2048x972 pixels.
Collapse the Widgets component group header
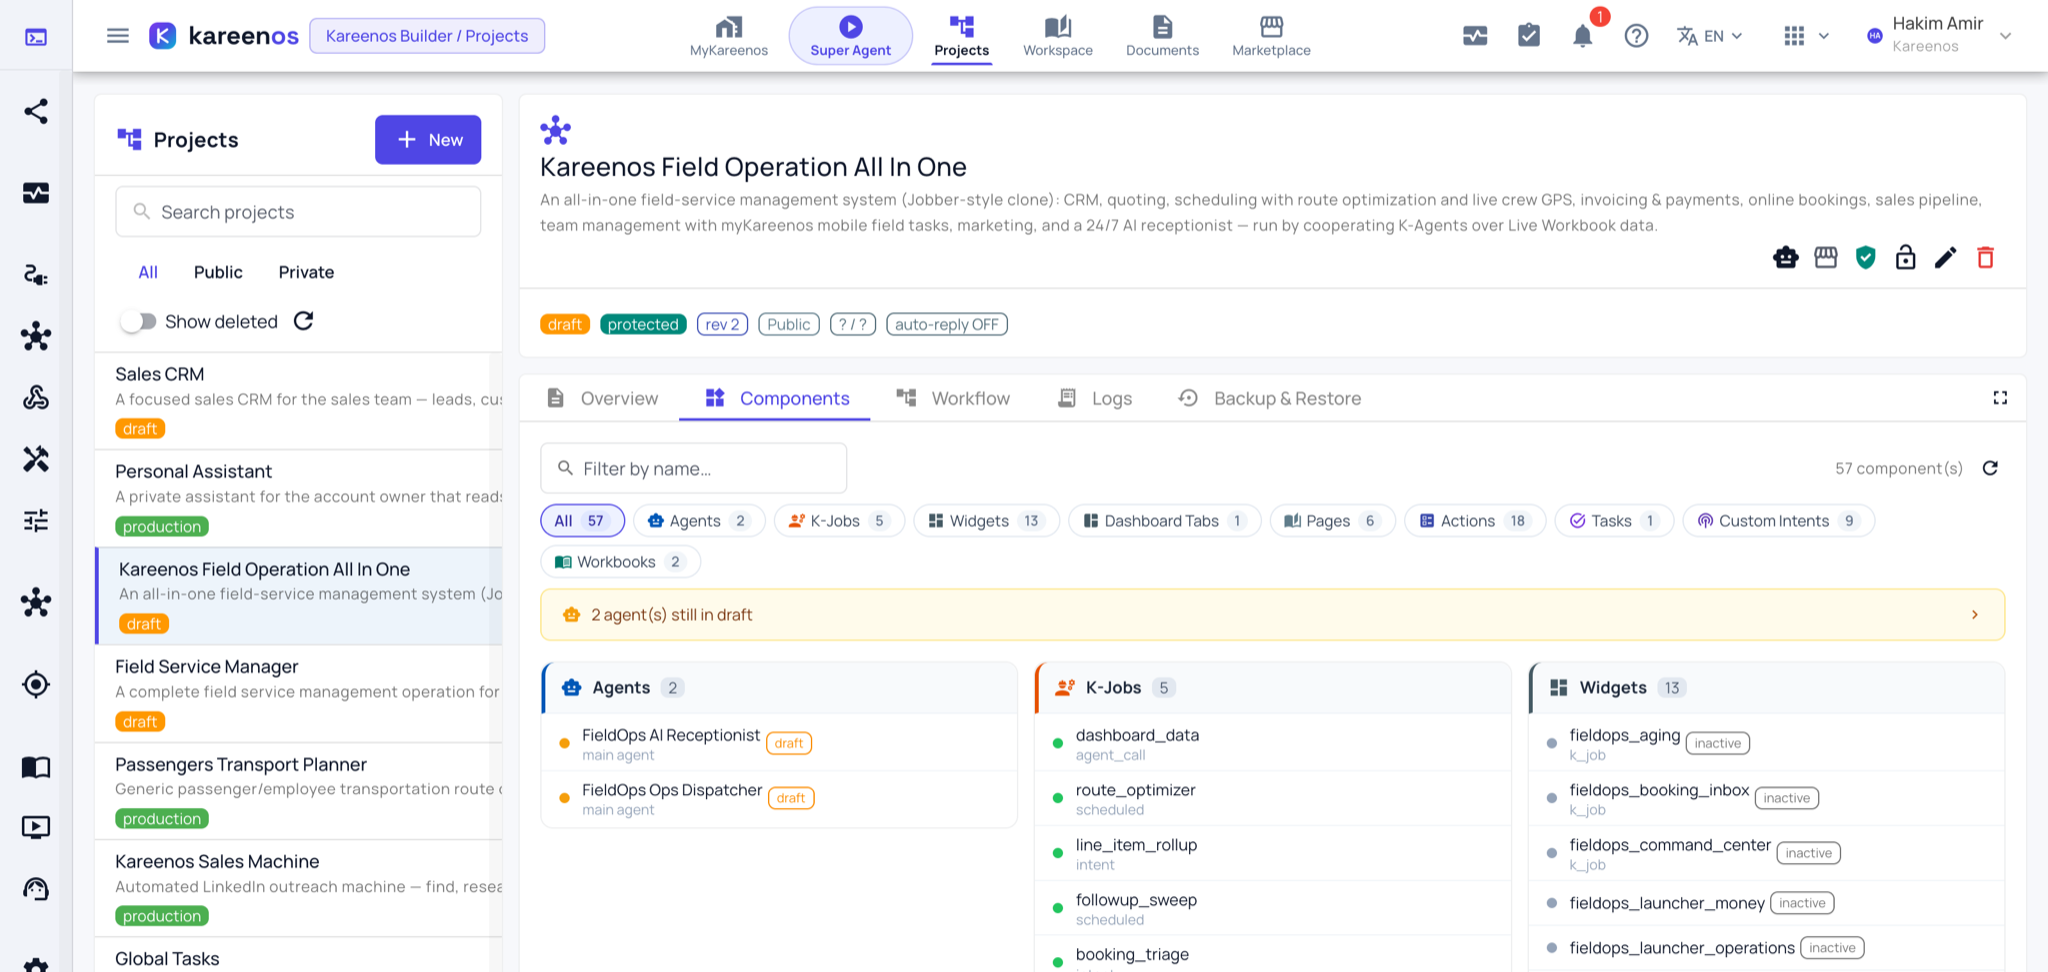tap(1767, 688)
